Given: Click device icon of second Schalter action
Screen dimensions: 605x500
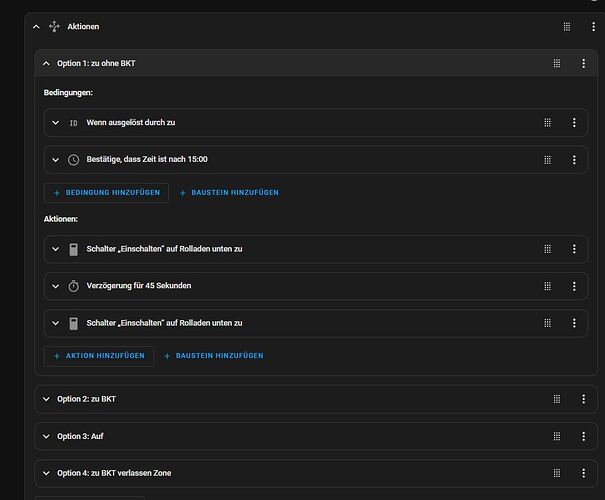Looking at the screenshot, I should pyautogui.click(x=73, y=323).
